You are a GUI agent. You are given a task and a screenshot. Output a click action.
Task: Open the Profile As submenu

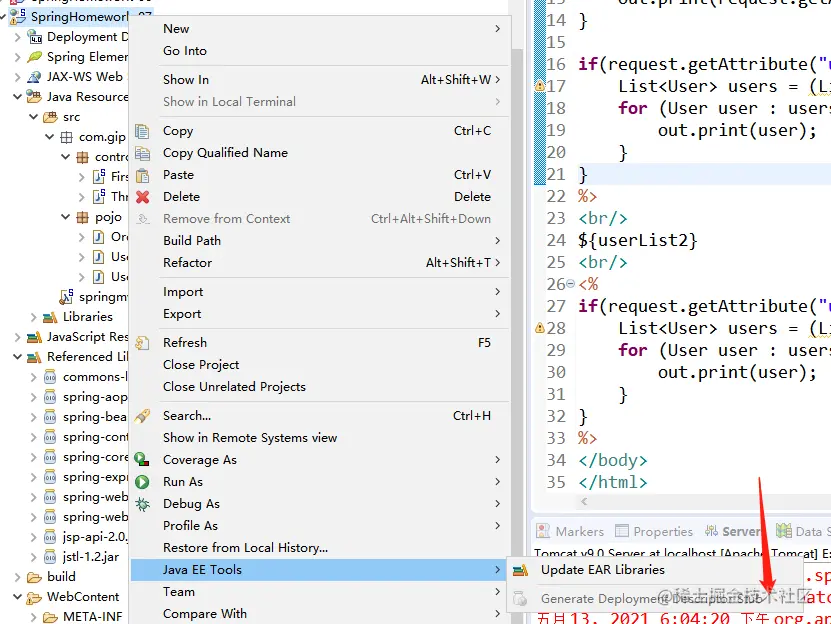320,526
